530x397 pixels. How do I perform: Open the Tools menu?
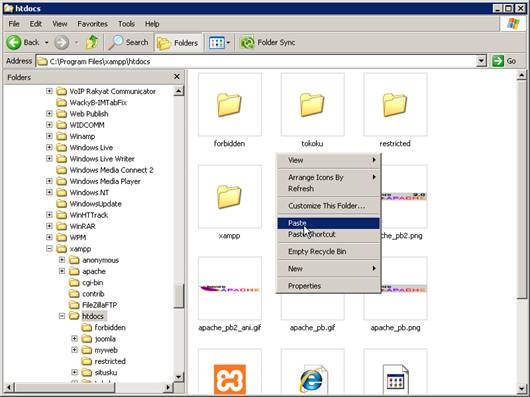(126, 24)
